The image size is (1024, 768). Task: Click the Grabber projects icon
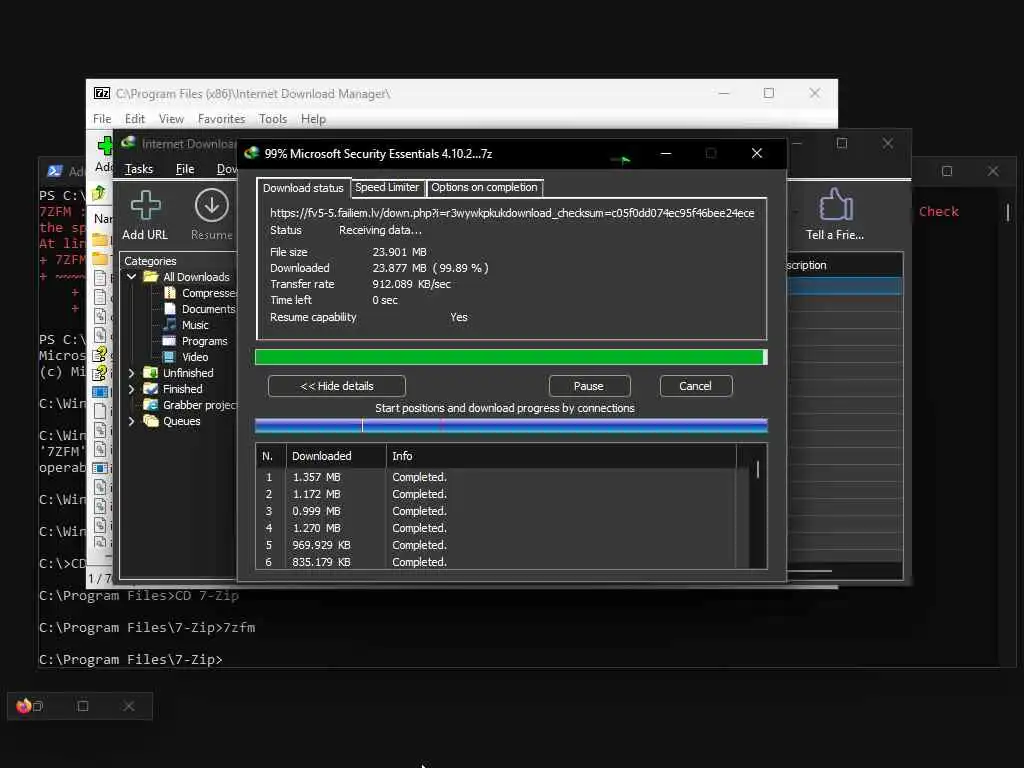point(151,405)
